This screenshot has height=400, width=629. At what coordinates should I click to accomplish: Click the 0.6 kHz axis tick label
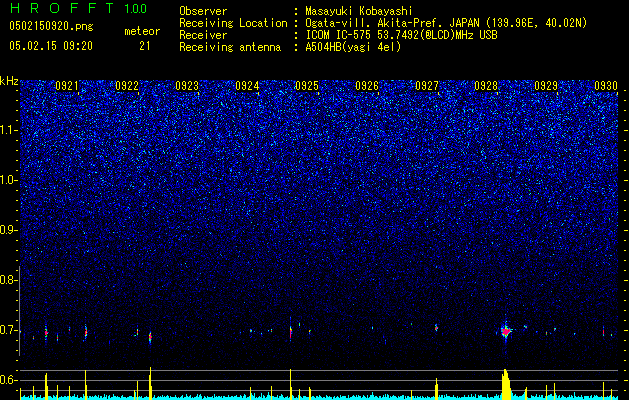coord(9,380)
